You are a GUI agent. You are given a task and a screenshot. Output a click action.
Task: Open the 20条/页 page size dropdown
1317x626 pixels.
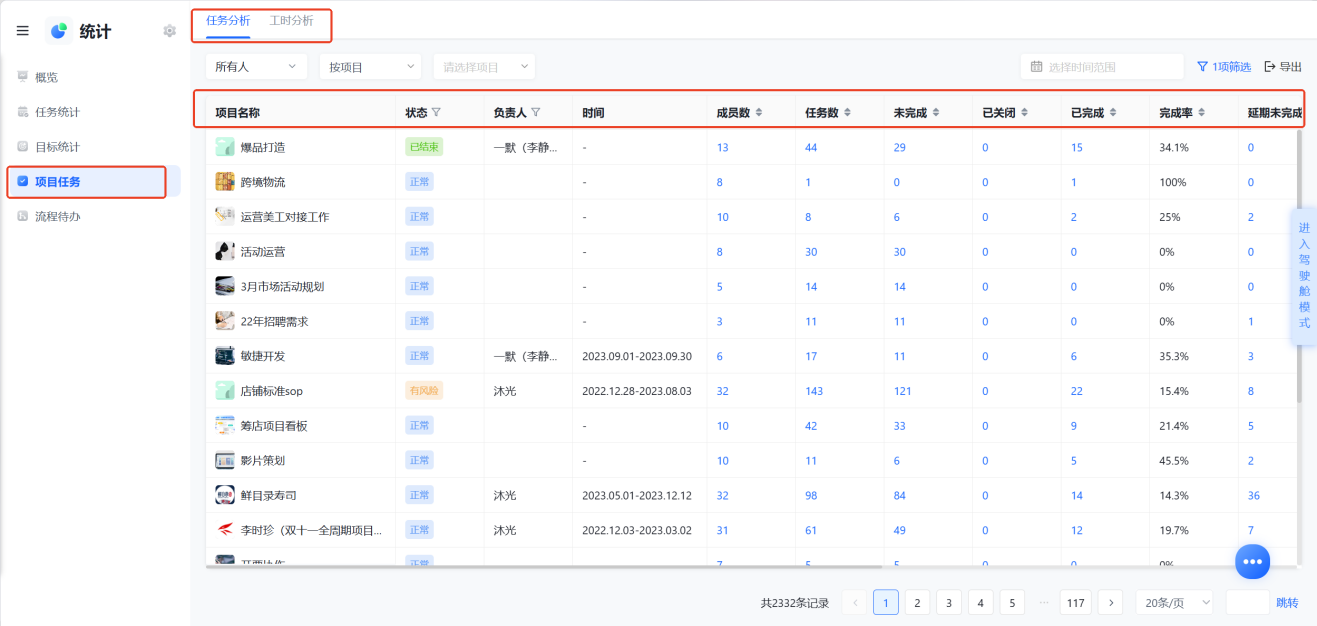pos(1175,603)
